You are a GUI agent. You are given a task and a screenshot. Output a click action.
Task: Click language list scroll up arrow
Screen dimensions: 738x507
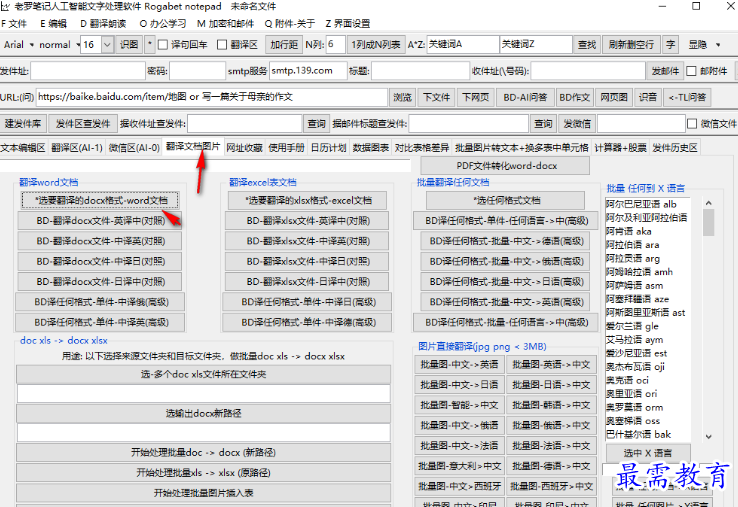tap(709, 203)
